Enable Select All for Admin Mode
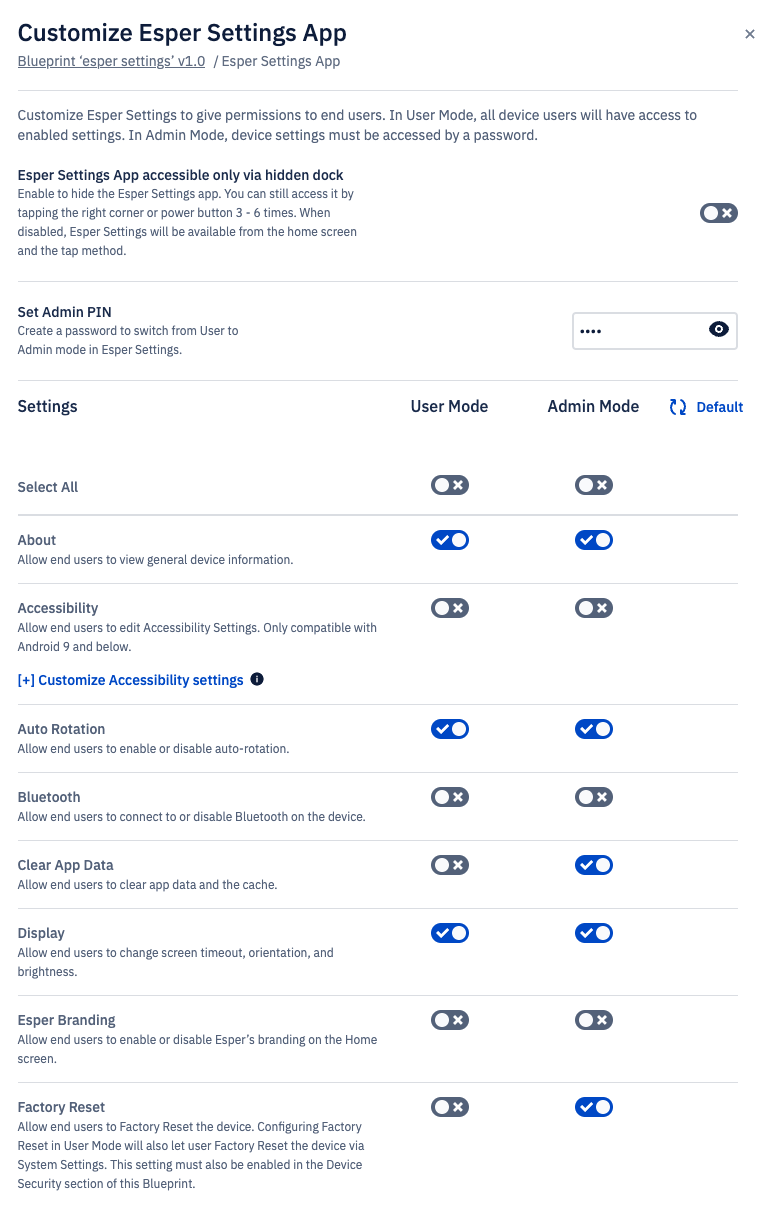The width and height of the screenshot is (776, 1206). [594, 485]
